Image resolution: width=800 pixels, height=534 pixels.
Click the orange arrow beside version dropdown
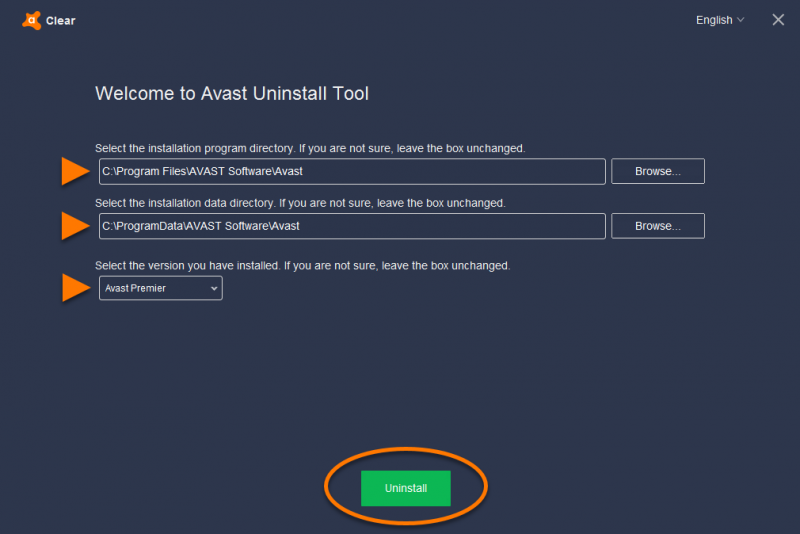[75, 288]
